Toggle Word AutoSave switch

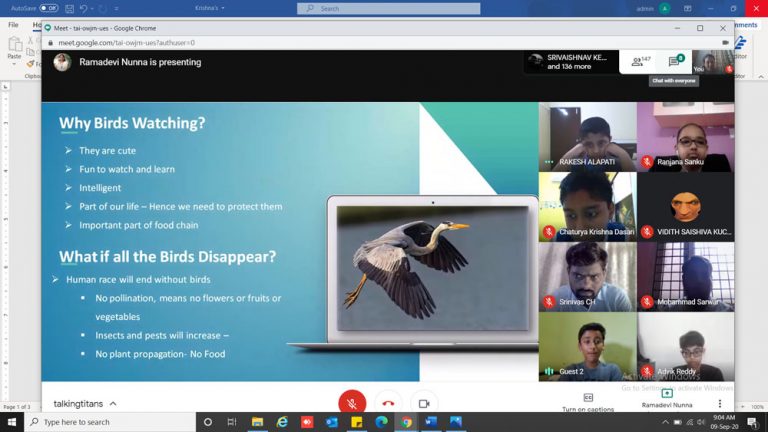click(x=47, y=8)
